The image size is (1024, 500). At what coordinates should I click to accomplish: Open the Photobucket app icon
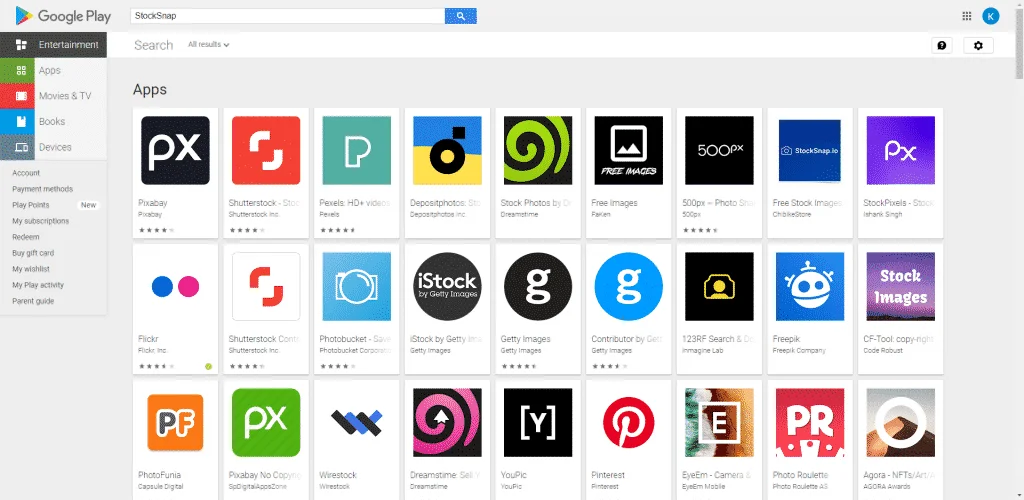point(357,287)
